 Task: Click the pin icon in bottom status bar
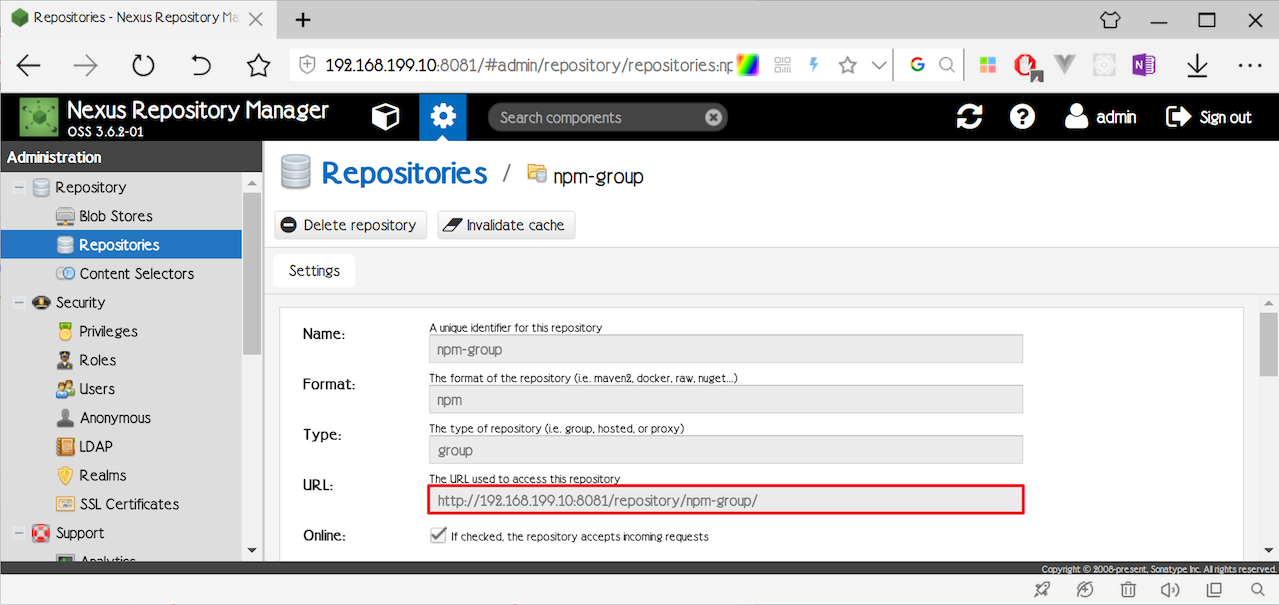(x=1042, y=590)
